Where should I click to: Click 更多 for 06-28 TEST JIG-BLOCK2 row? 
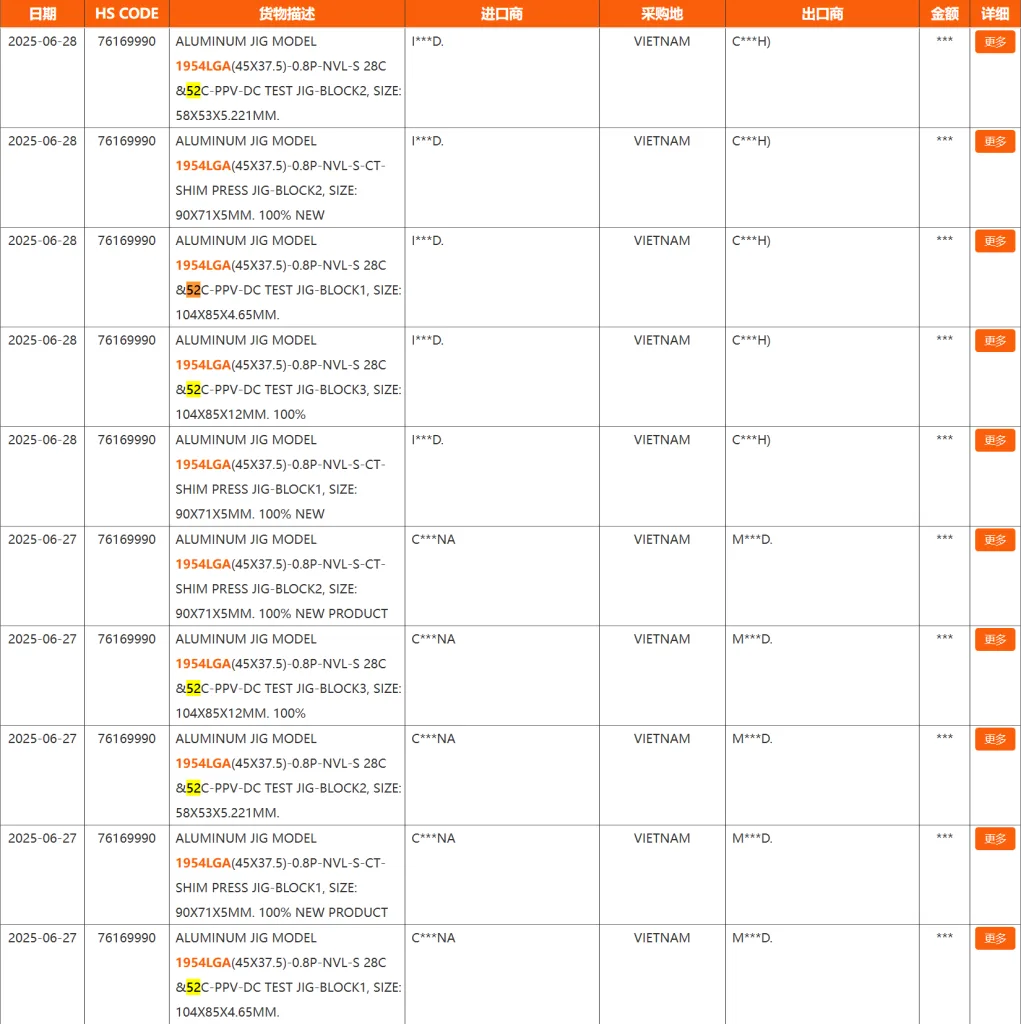click(994, 42)
